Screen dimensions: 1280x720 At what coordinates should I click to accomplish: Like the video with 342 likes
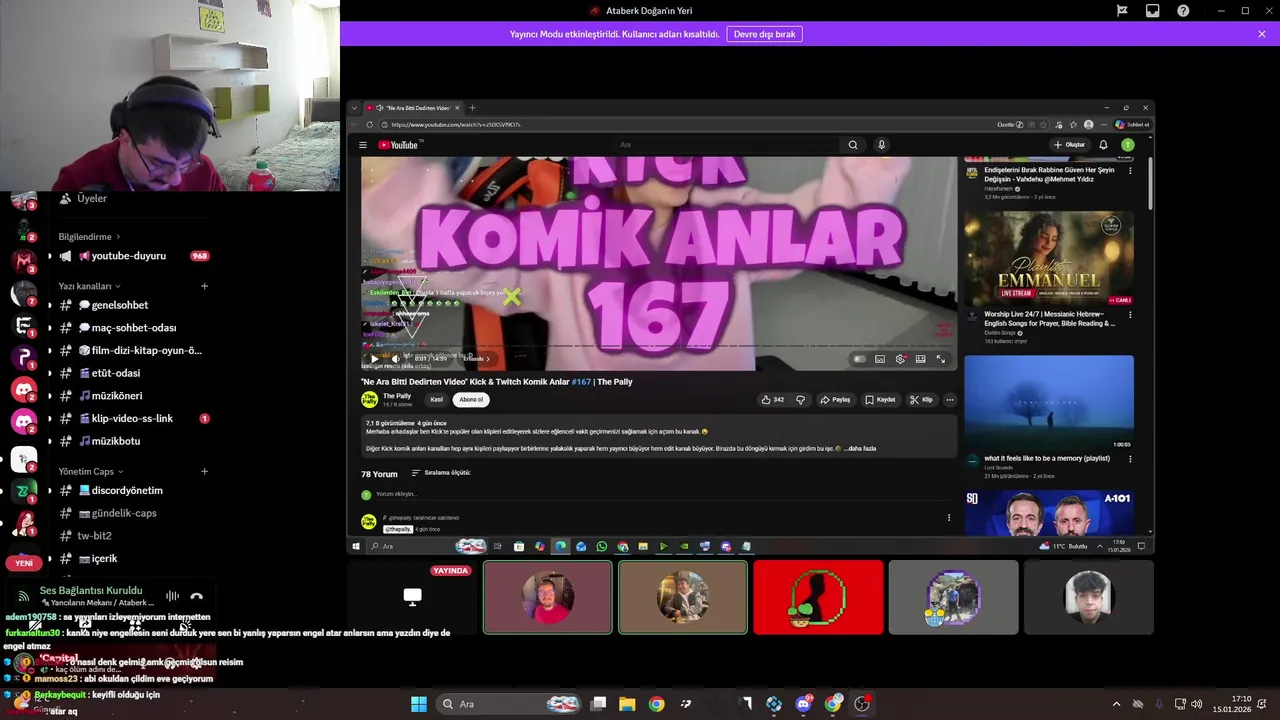pos(772,400)
